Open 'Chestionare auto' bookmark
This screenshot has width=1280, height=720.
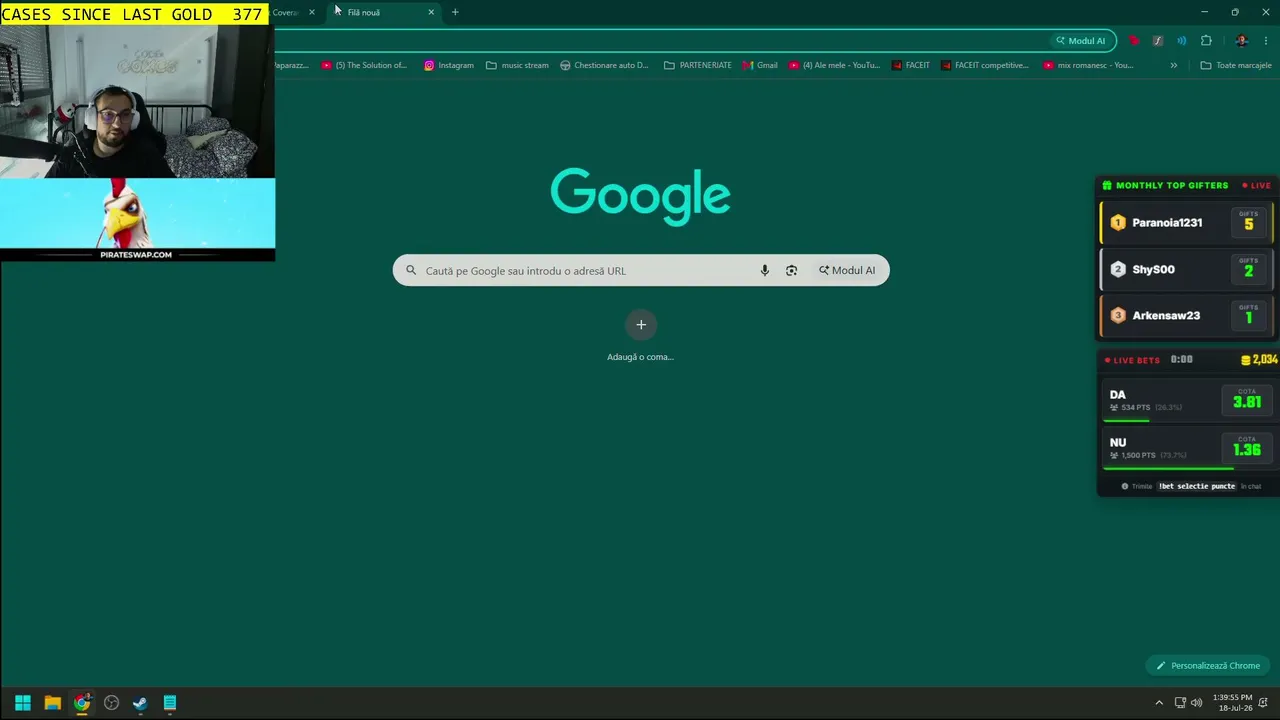[604, 65]
